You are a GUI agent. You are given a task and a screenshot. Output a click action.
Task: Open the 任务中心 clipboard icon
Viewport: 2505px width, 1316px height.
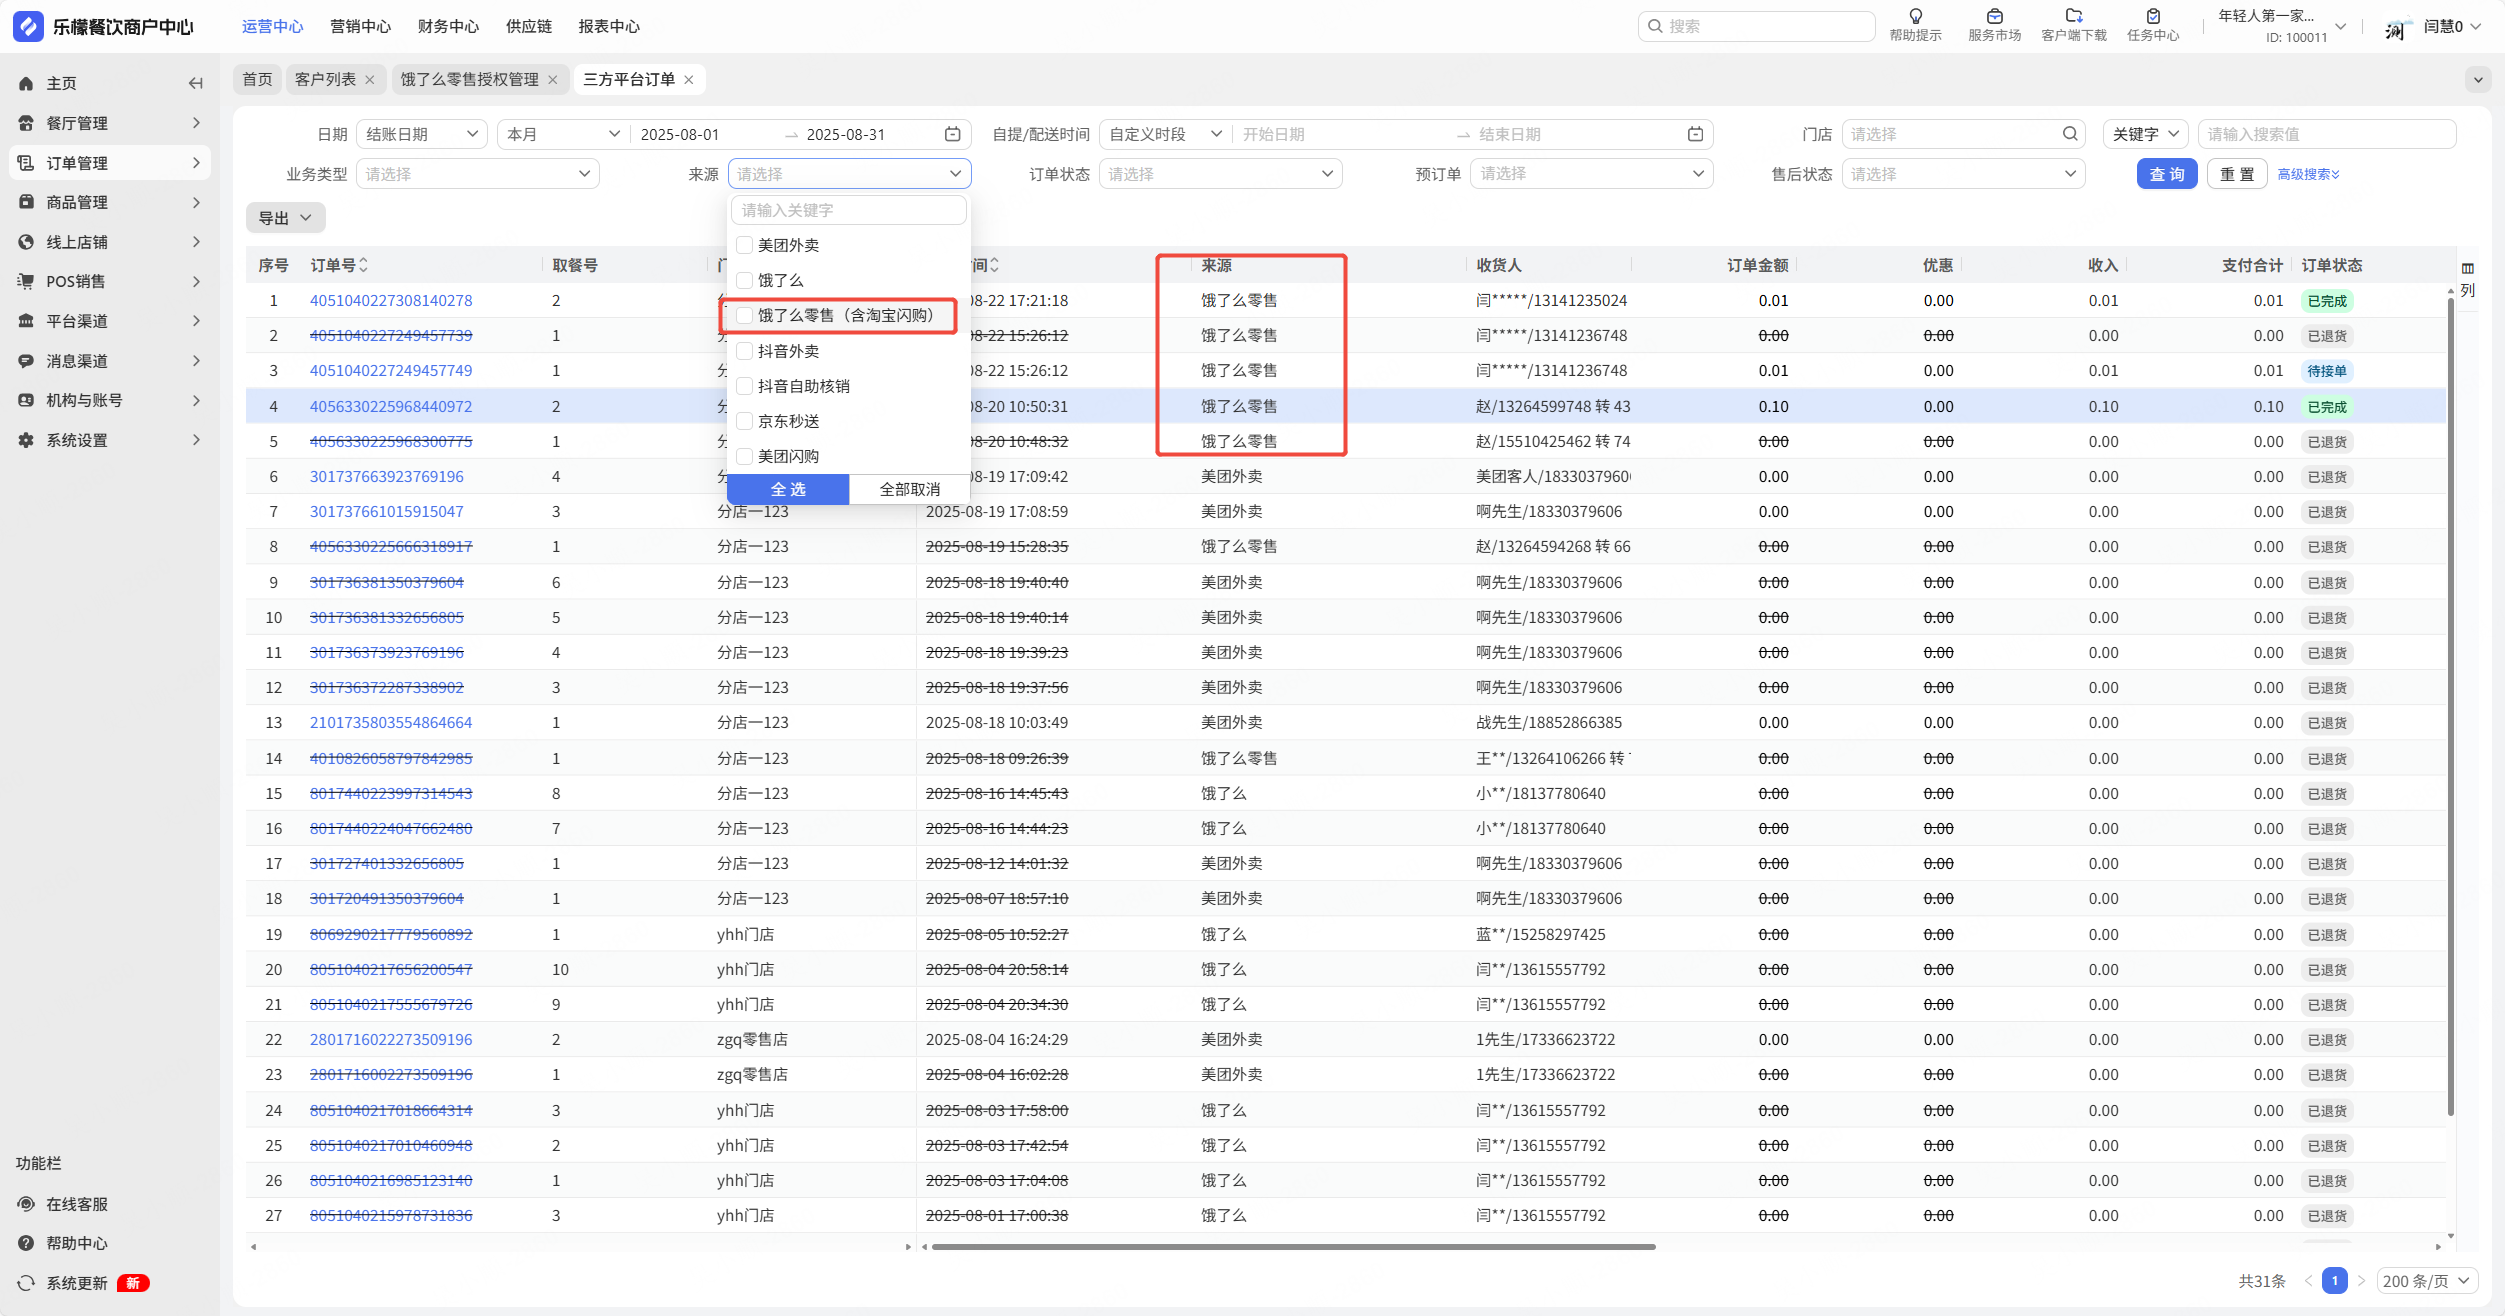[x=2153, y=16]
